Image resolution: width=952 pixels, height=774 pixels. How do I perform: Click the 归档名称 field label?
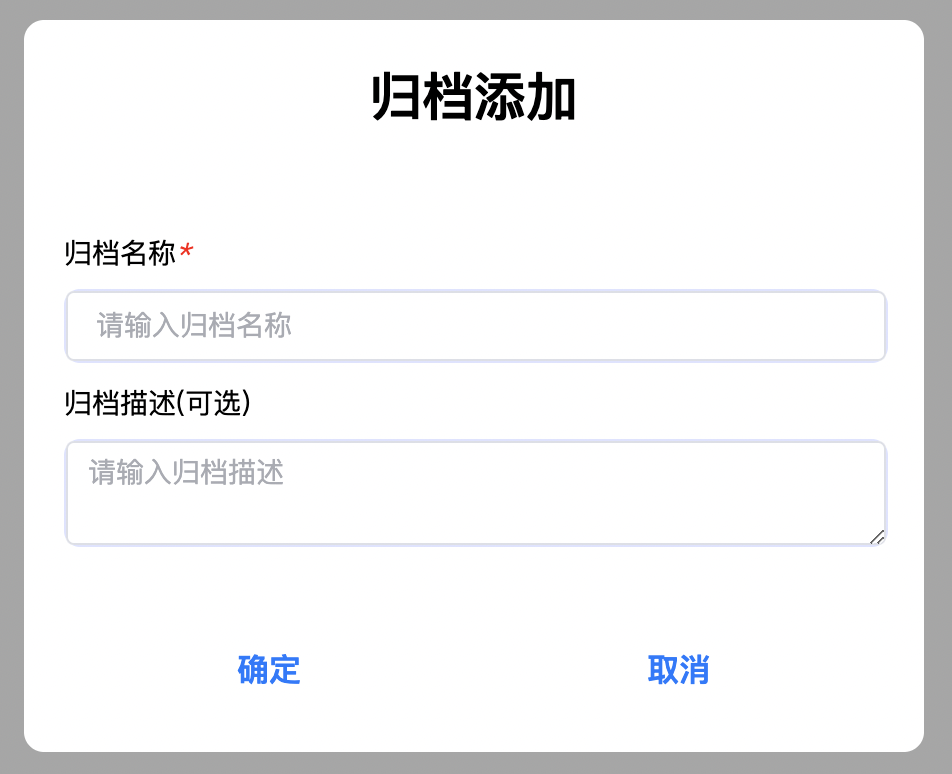point(120,253)
